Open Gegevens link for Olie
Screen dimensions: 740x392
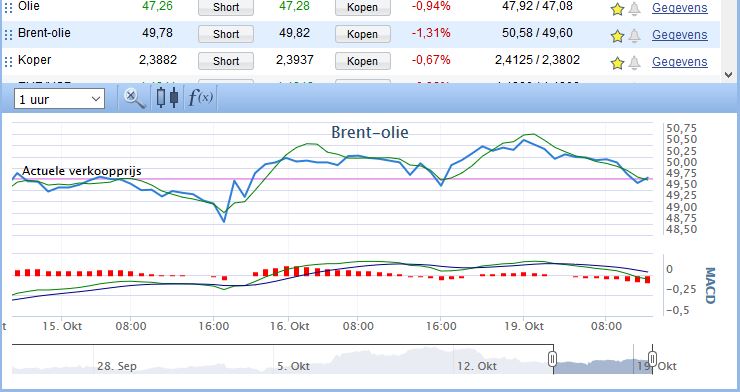(x=680, y=8)
